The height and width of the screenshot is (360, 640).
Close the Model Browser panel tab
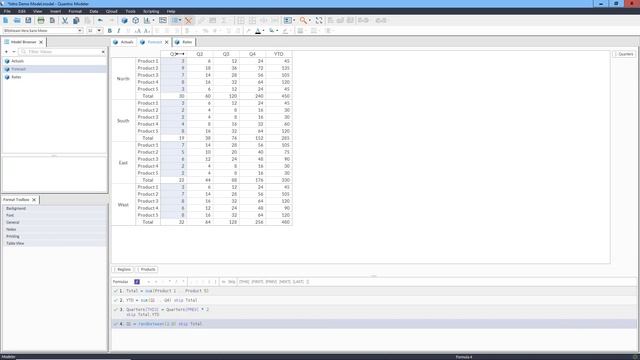(41, 42)
